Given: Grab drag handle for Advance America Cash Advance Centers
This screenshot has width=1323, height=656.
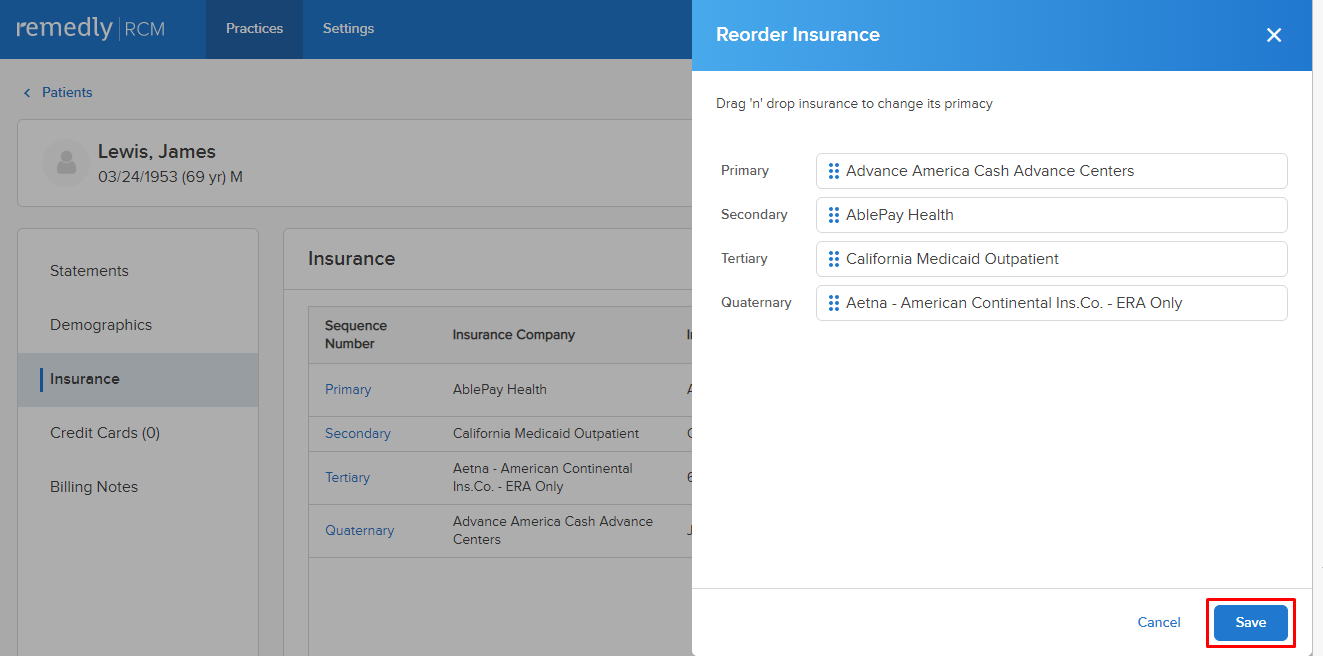Looking at the screenshot, I should pyautogui.click(x=834, y=171).
